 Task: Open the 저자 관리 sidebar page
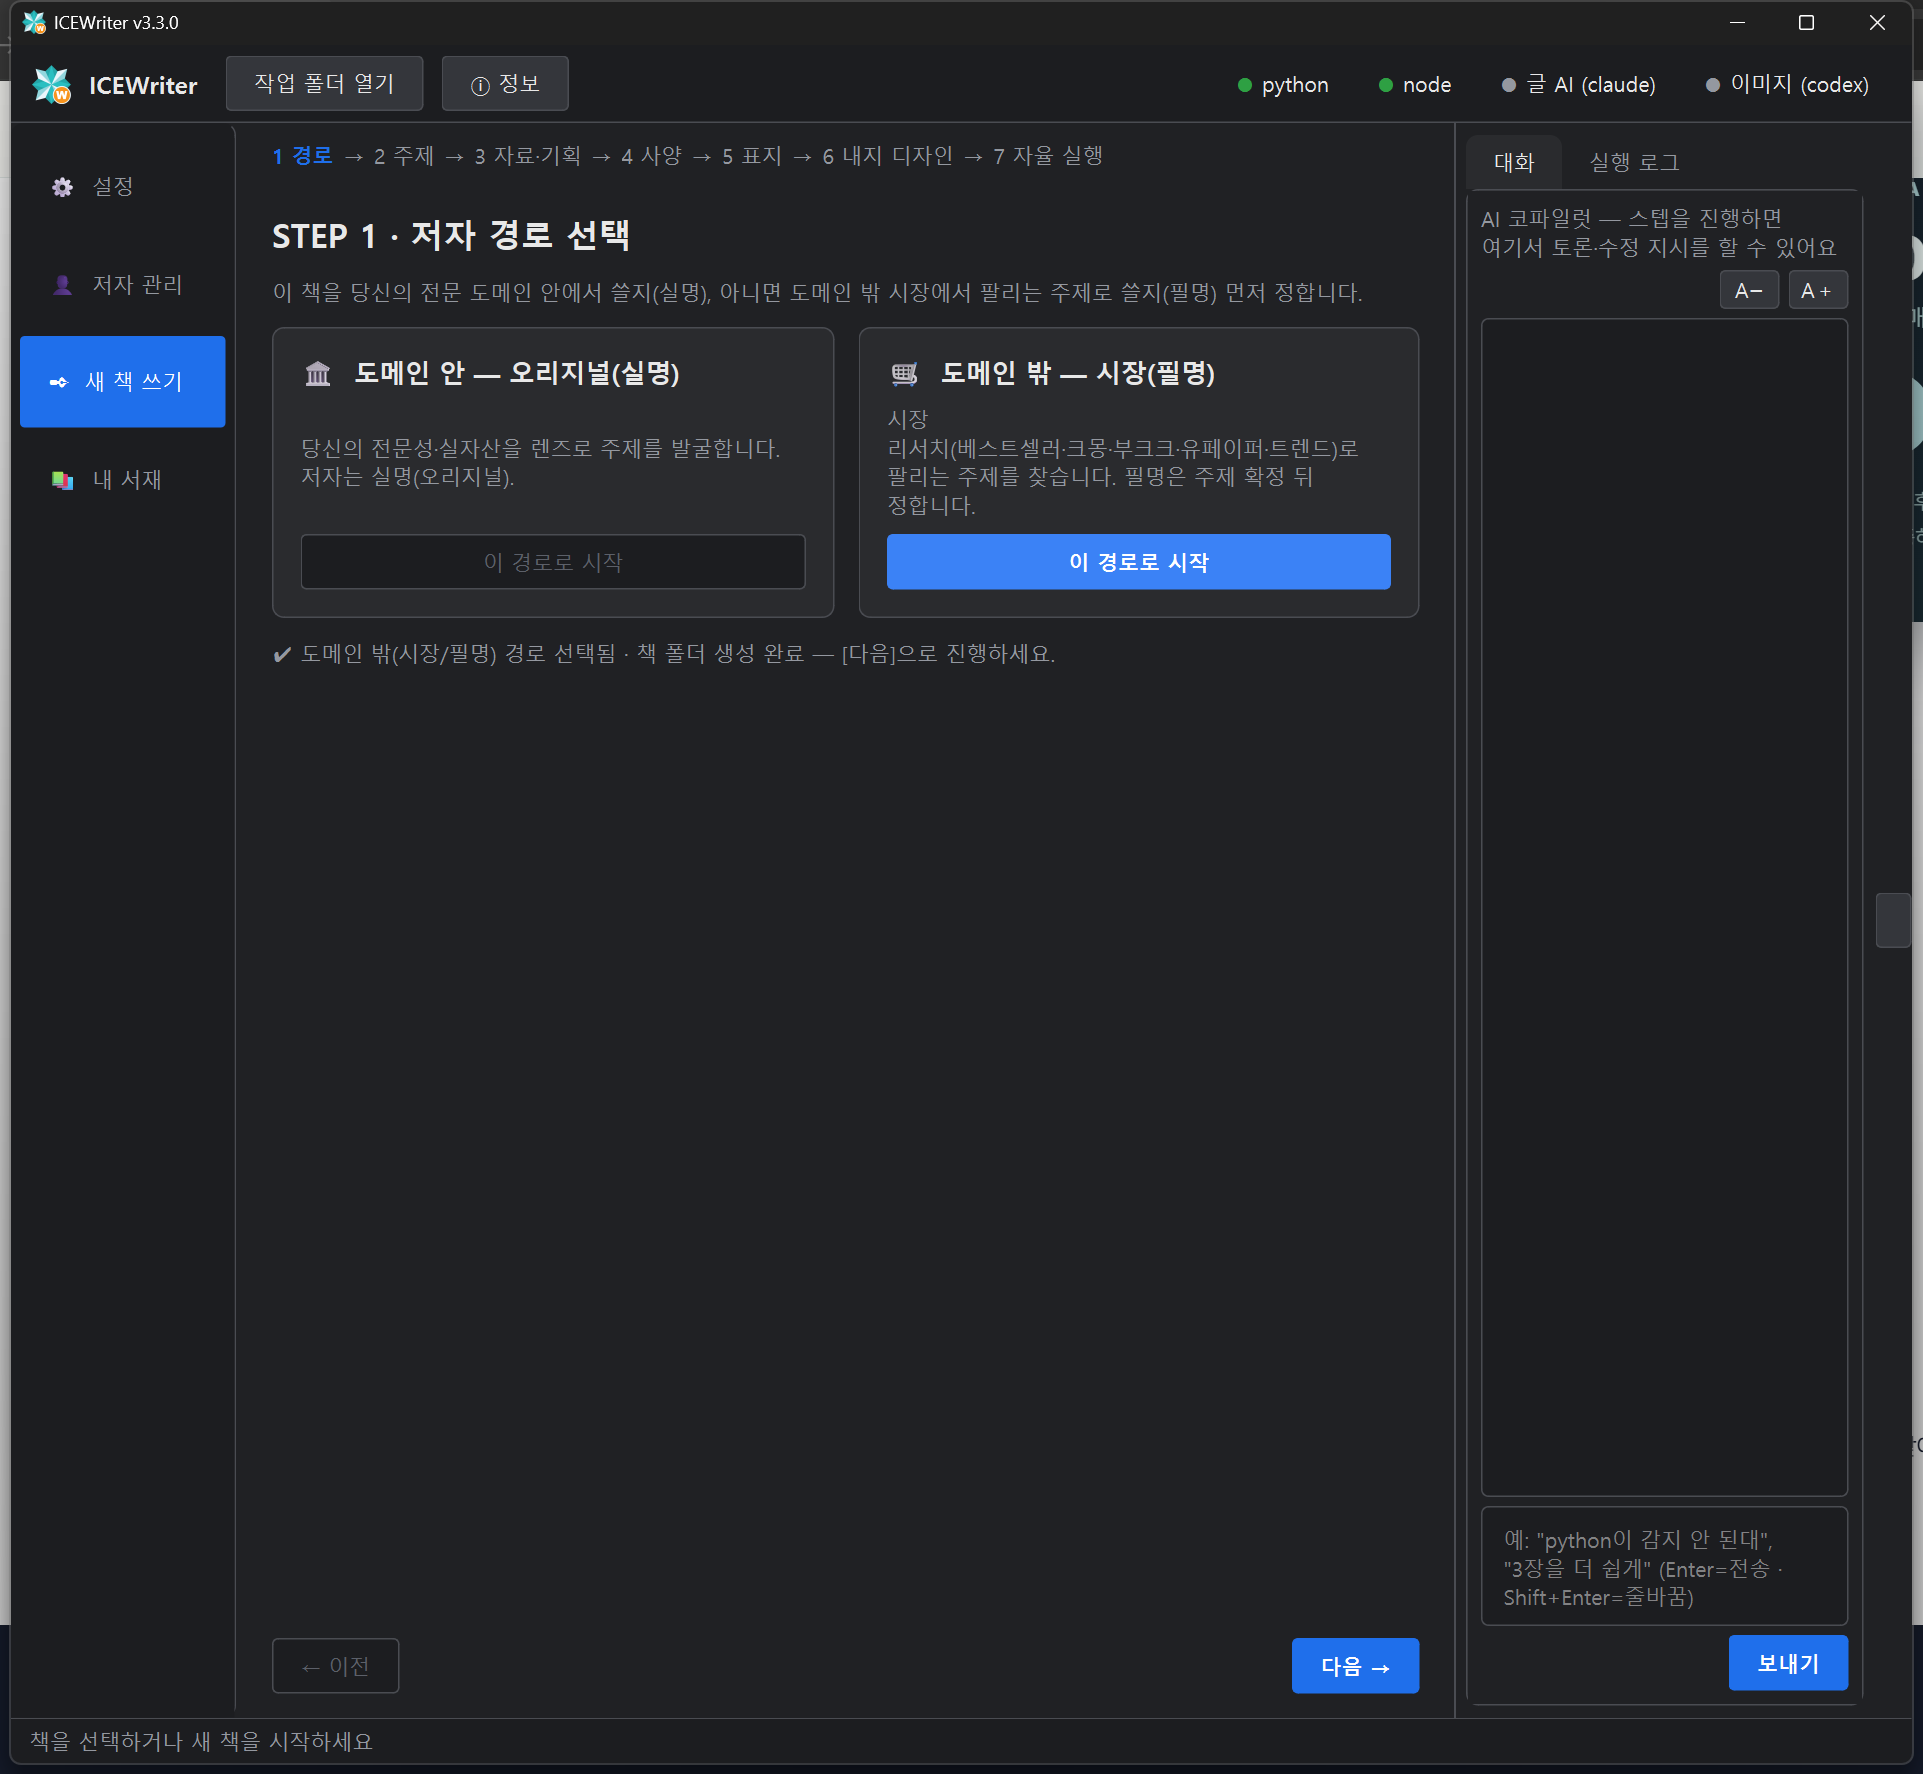(122, 285)
